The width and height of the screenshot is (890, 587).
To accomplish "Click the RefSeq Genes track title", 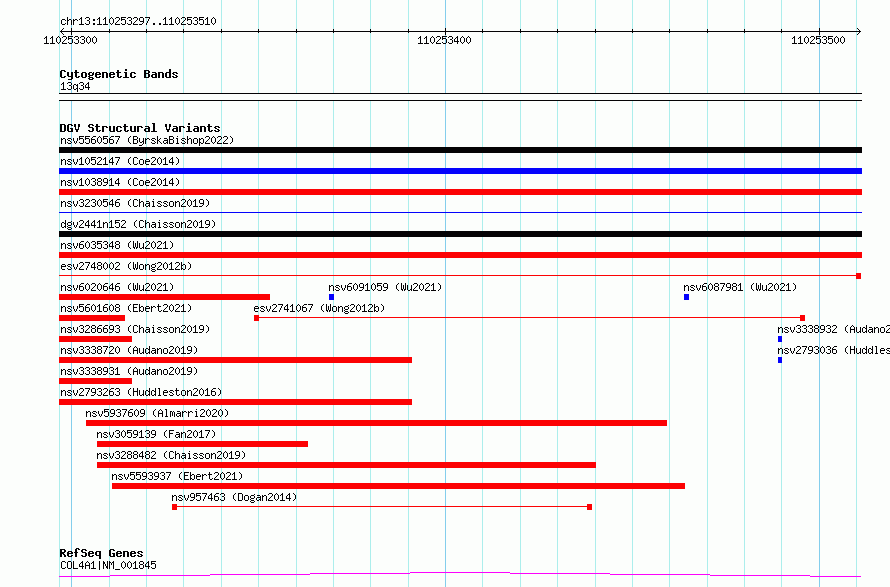I will tap(101, 553).
